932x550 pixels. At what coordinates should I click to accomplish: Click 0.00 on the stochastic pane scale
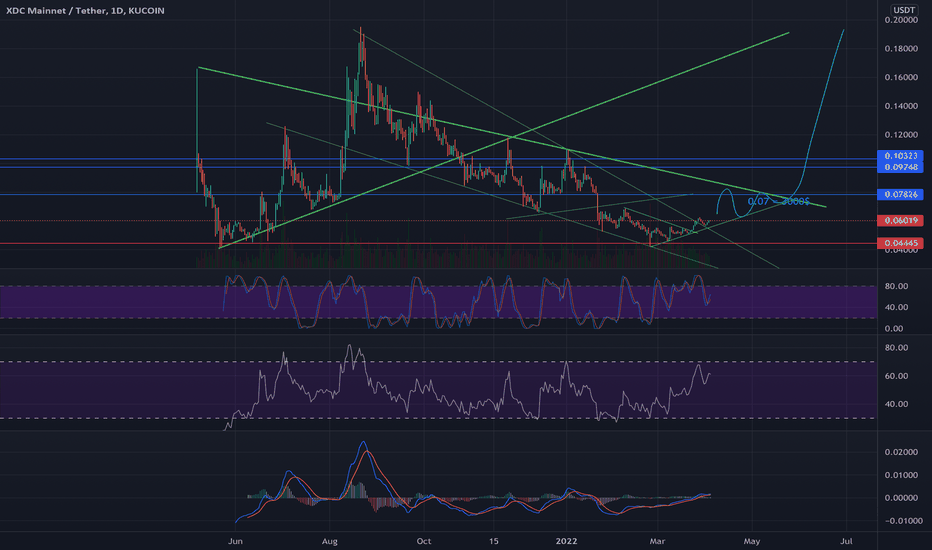(894, 329)
